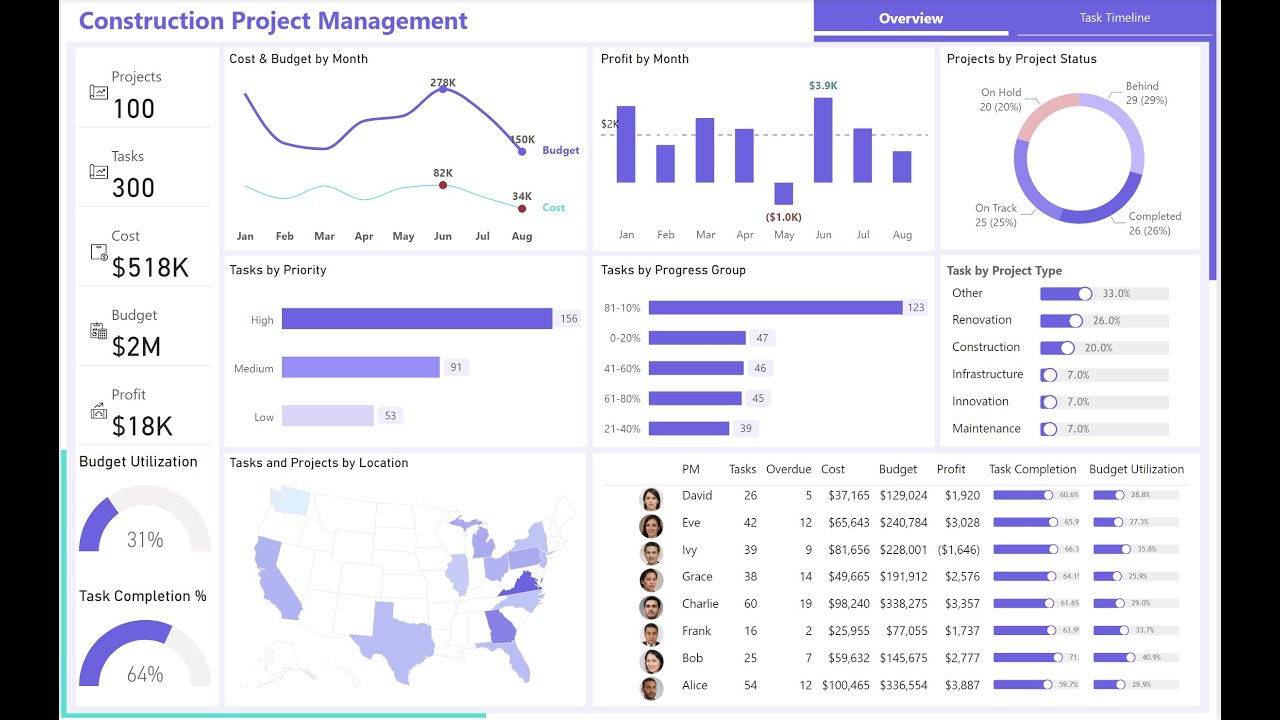Image resolution: width=1280 pixels, height=720 pixels.
Task: Select Bob's avatar photo
Action: [651, 661]
